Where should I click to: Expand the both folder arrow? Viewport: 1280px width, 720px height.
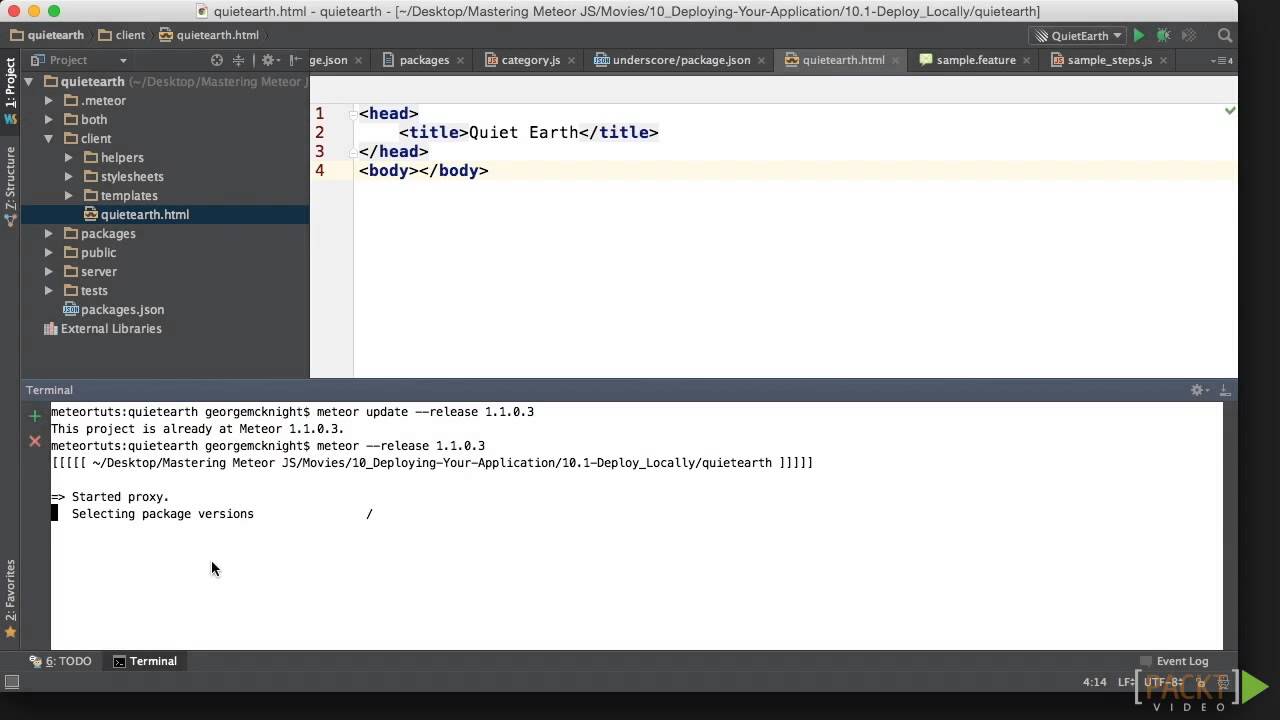pos(49,120)
